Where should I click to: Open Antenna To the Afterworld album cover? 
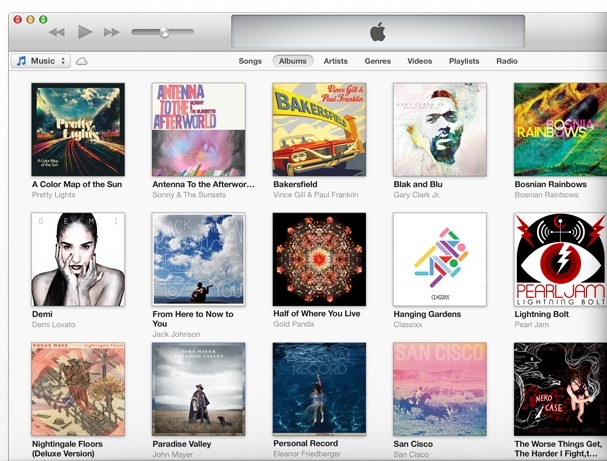(x=199, y=129)
